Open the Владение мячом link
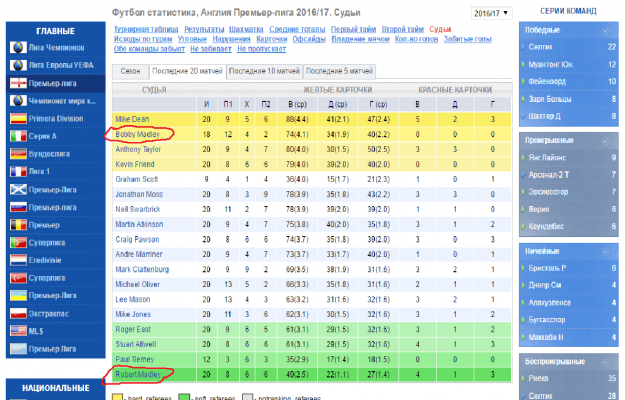This screenshot has height=400, width=625. pos(360,39)
